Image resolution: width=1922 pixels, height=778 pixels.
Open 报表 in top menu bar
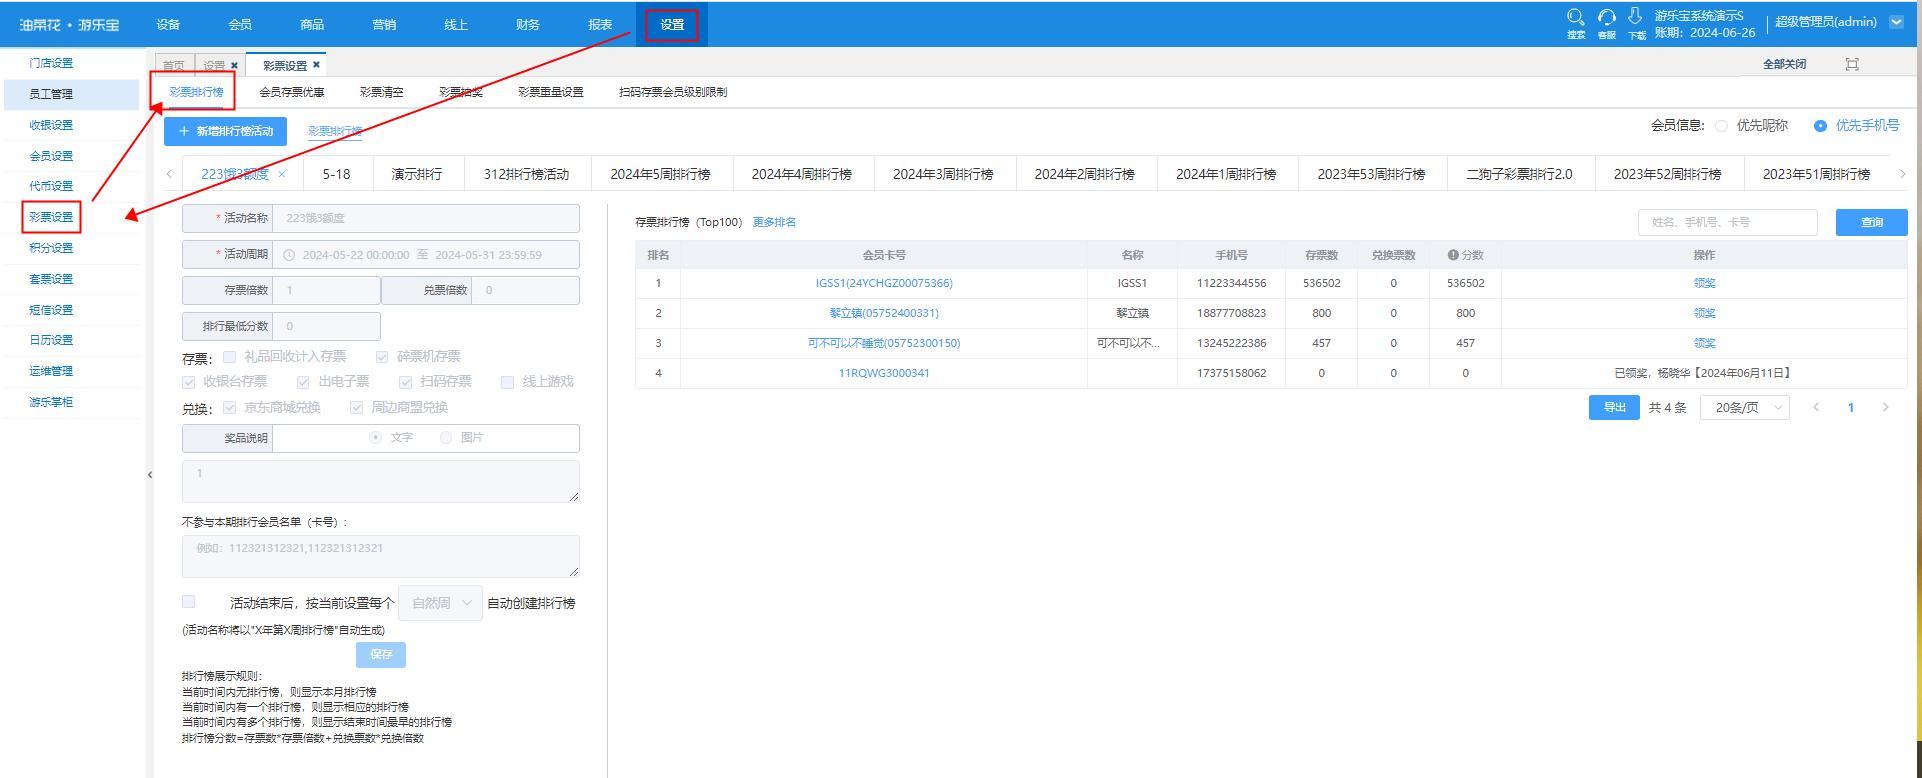(x=600, y=24)
